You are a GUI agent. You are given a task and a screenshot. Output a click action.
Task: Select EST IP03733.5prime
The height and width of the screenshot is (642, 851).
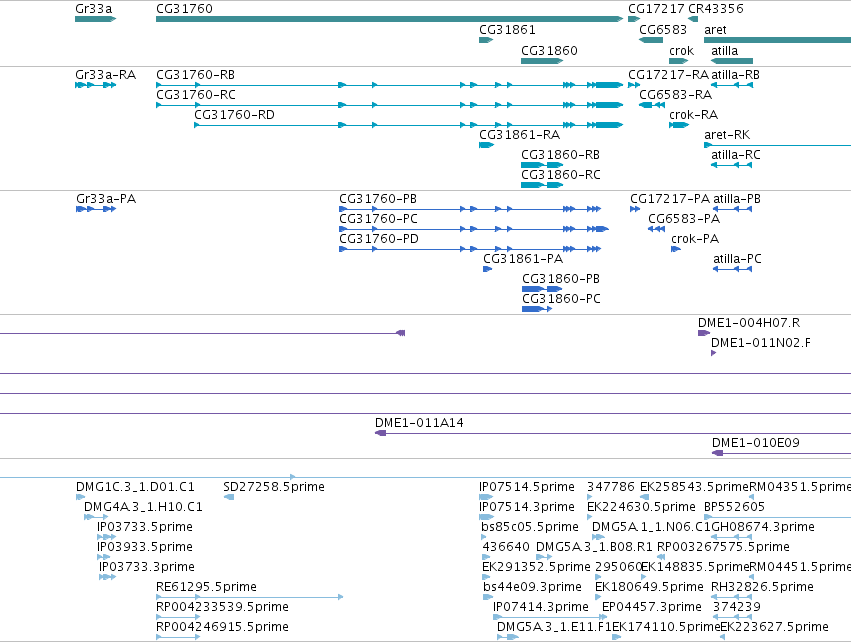[x=145, y=527]
